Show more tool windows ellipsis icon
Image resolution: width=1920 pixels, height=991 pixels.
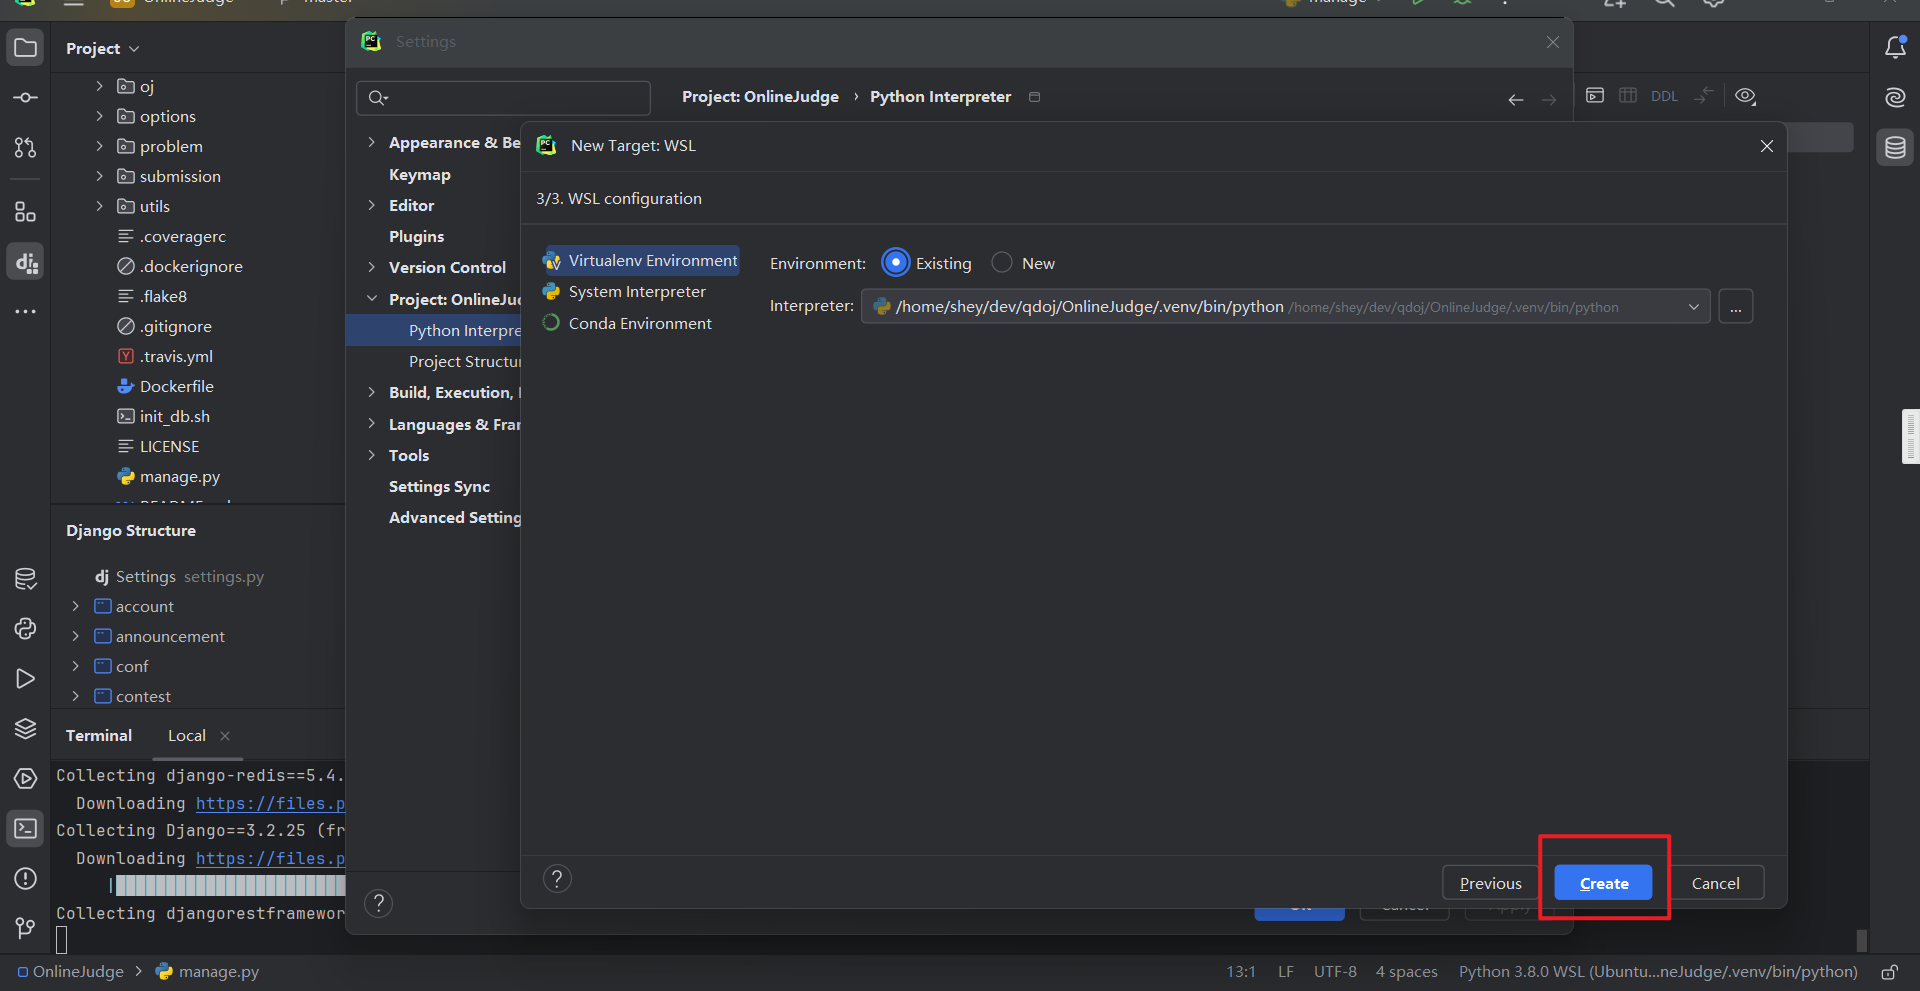26,312
